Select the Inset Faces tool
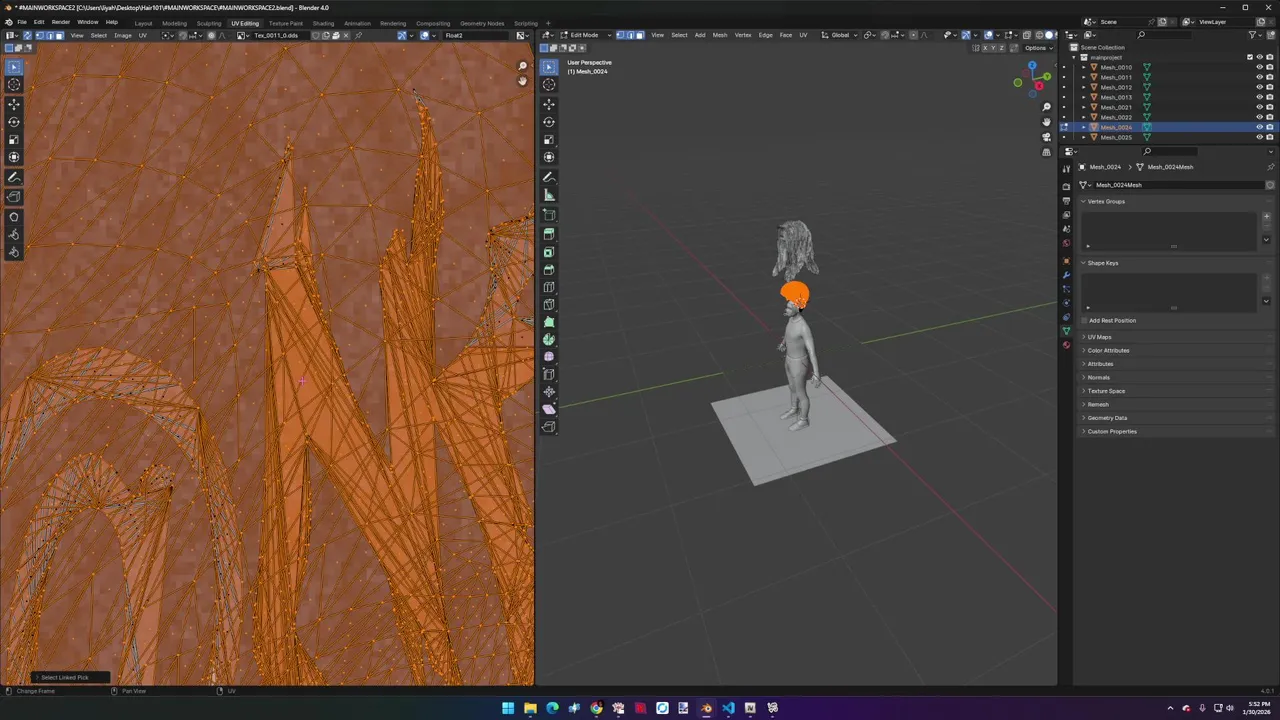This screenshot has width=1280, height=720. coord(549,252)
